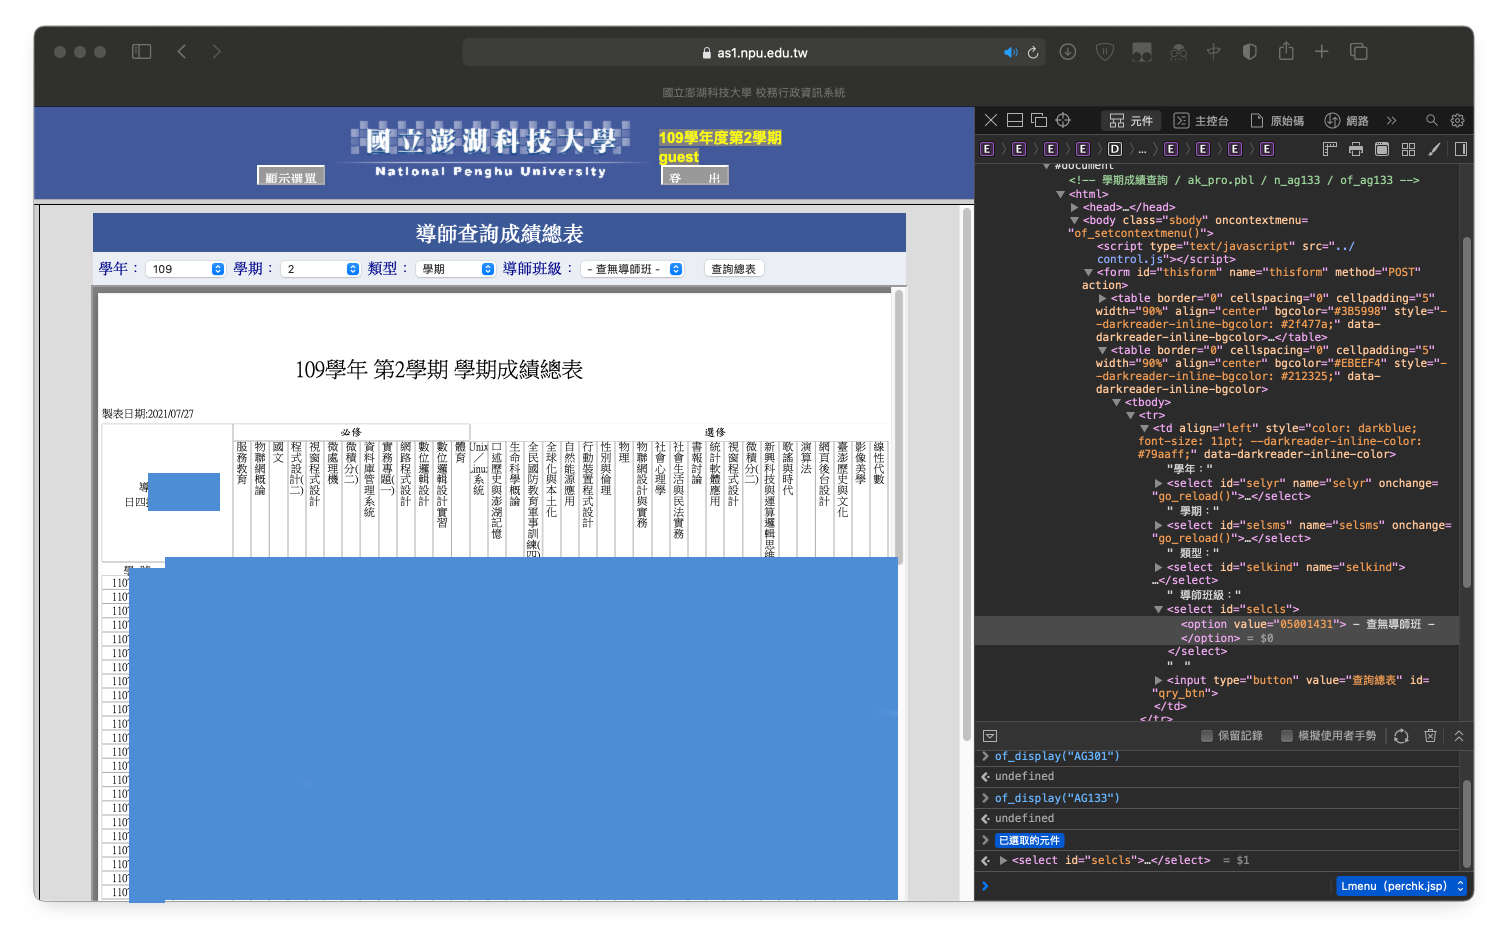Screen dimensions: 1508x943
Task: Switch to the 網路 (Network) tab
Action: coord(1346,120)
